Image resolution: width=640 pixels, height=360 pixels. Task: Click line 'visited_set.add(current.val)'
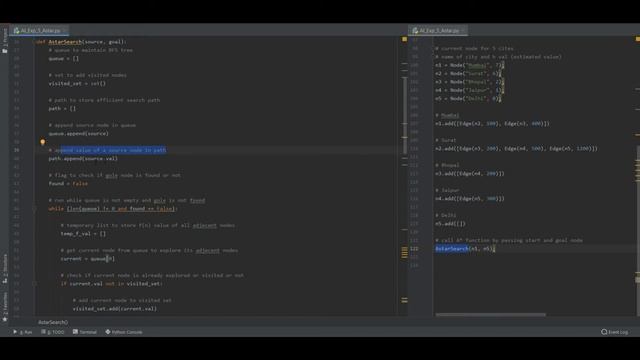click(x=115, y=309)
